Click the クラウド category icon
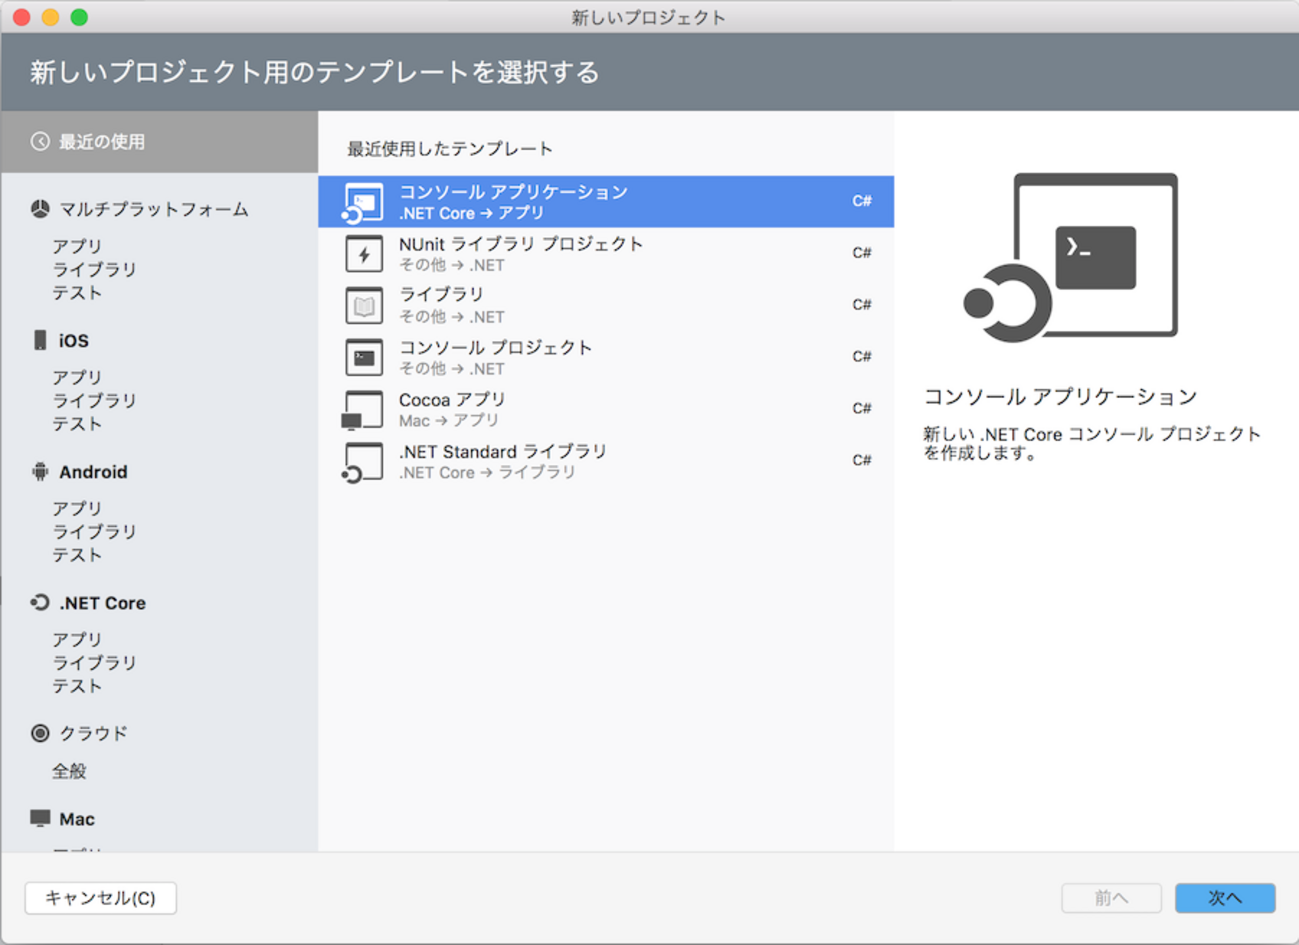 pos(40,733)
